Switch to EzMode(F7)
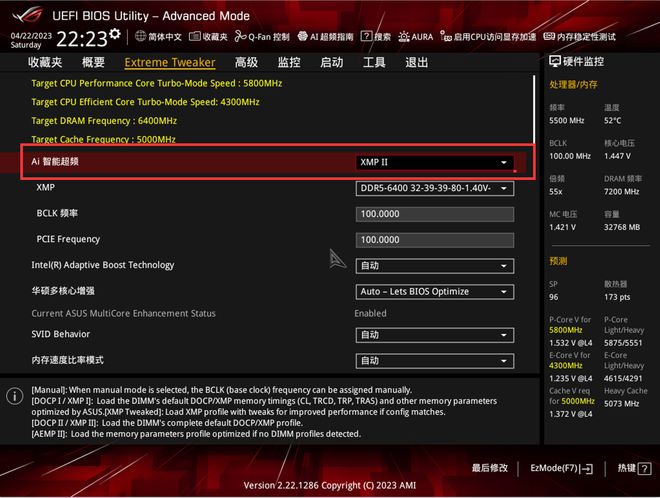The width and height of the screenshot is (660, 498). click(x=562, y=468)
